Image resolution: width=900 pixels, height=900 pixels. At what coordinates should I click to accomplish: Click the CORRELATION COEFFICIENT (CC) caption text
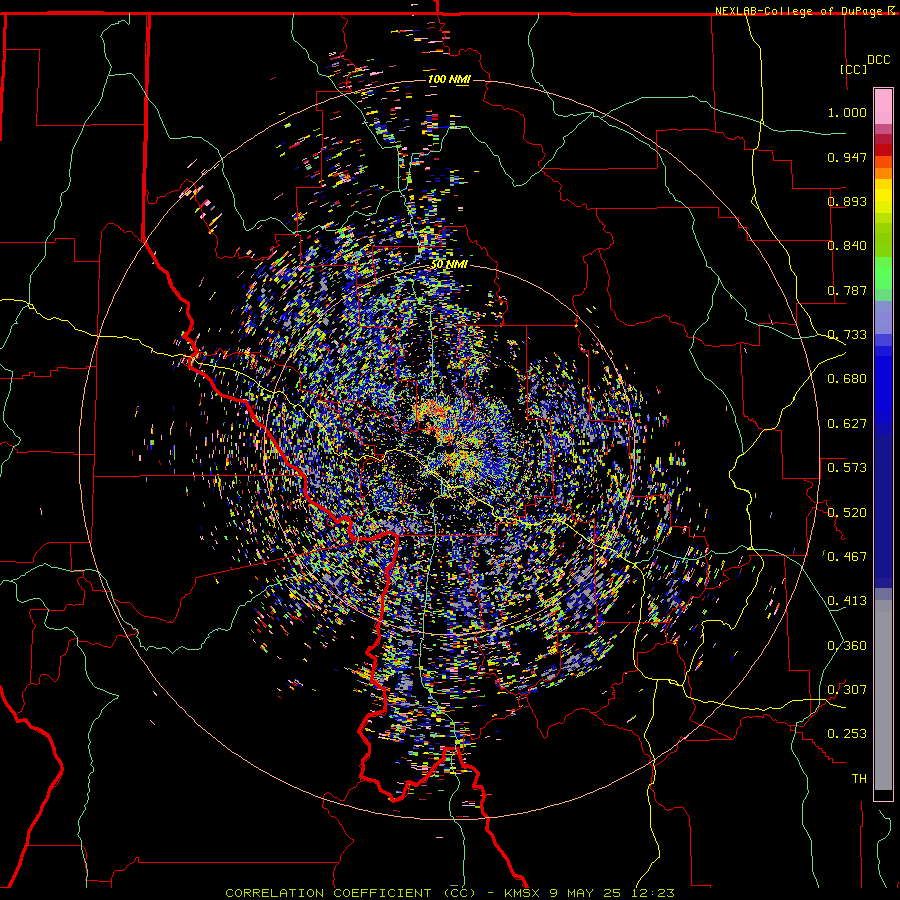351,893
